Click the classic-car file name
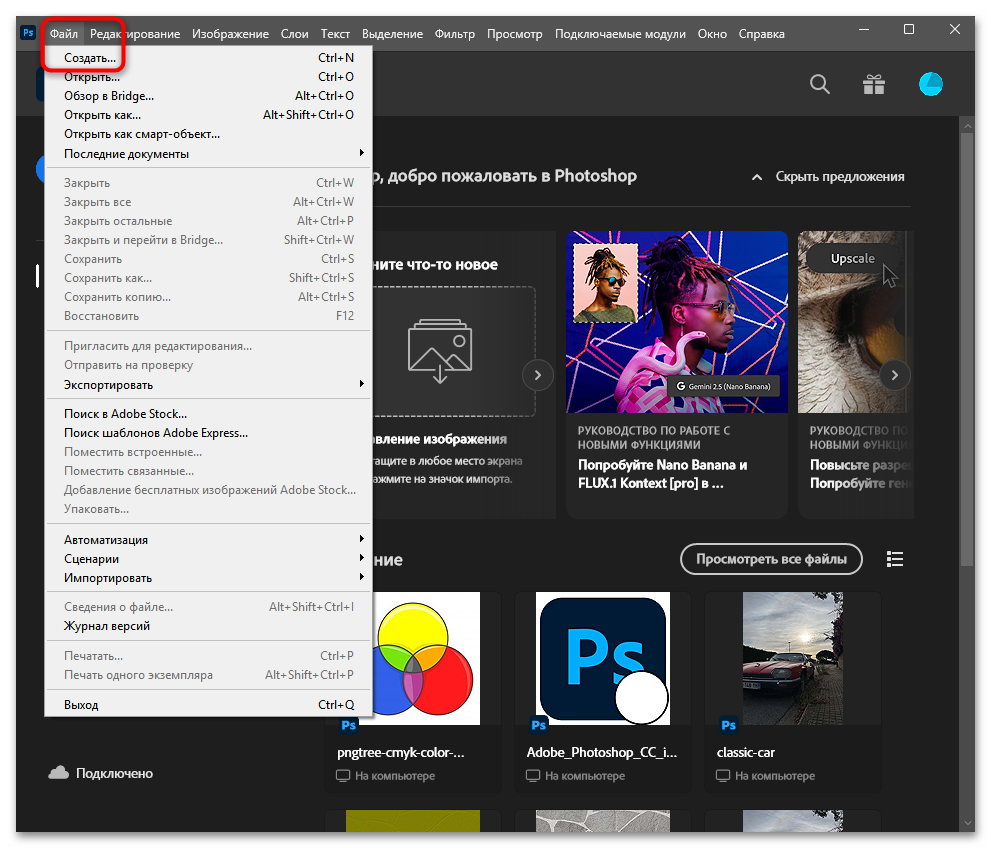The image size is (991, 848). tap(746, 752)
